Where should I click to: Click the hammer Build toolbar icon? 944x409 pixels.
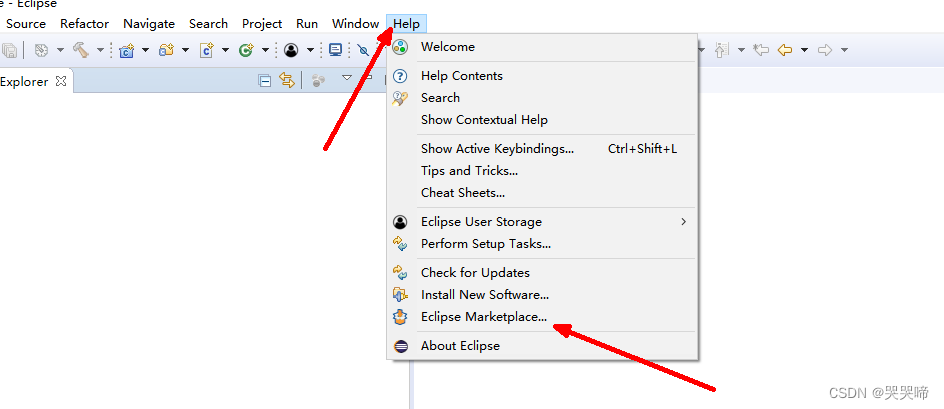coord(81,50)
